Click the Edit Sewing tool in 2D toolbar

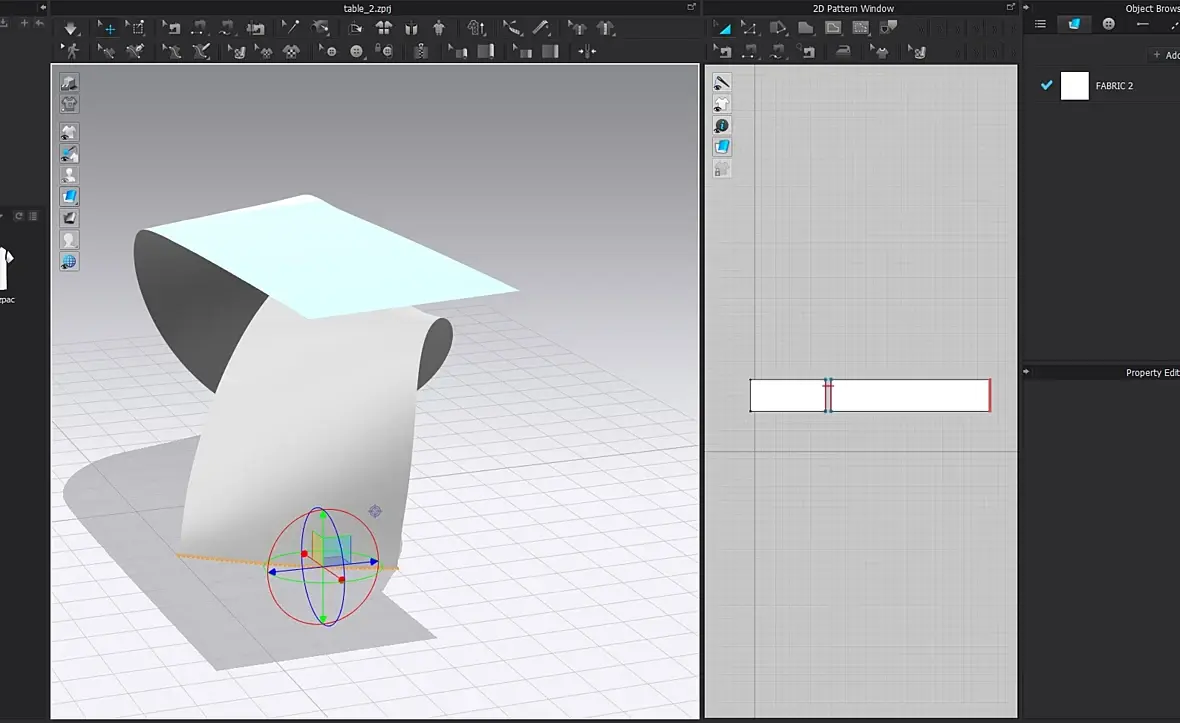[x=723, y=50]
